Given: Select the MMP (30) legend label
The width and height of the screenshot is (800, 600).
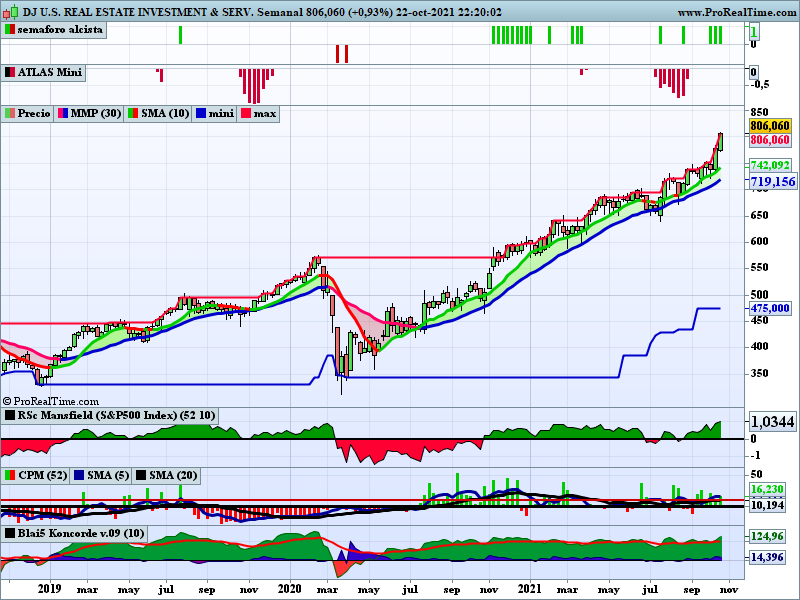Looking at the screenshot, I should tap(95, 113).
